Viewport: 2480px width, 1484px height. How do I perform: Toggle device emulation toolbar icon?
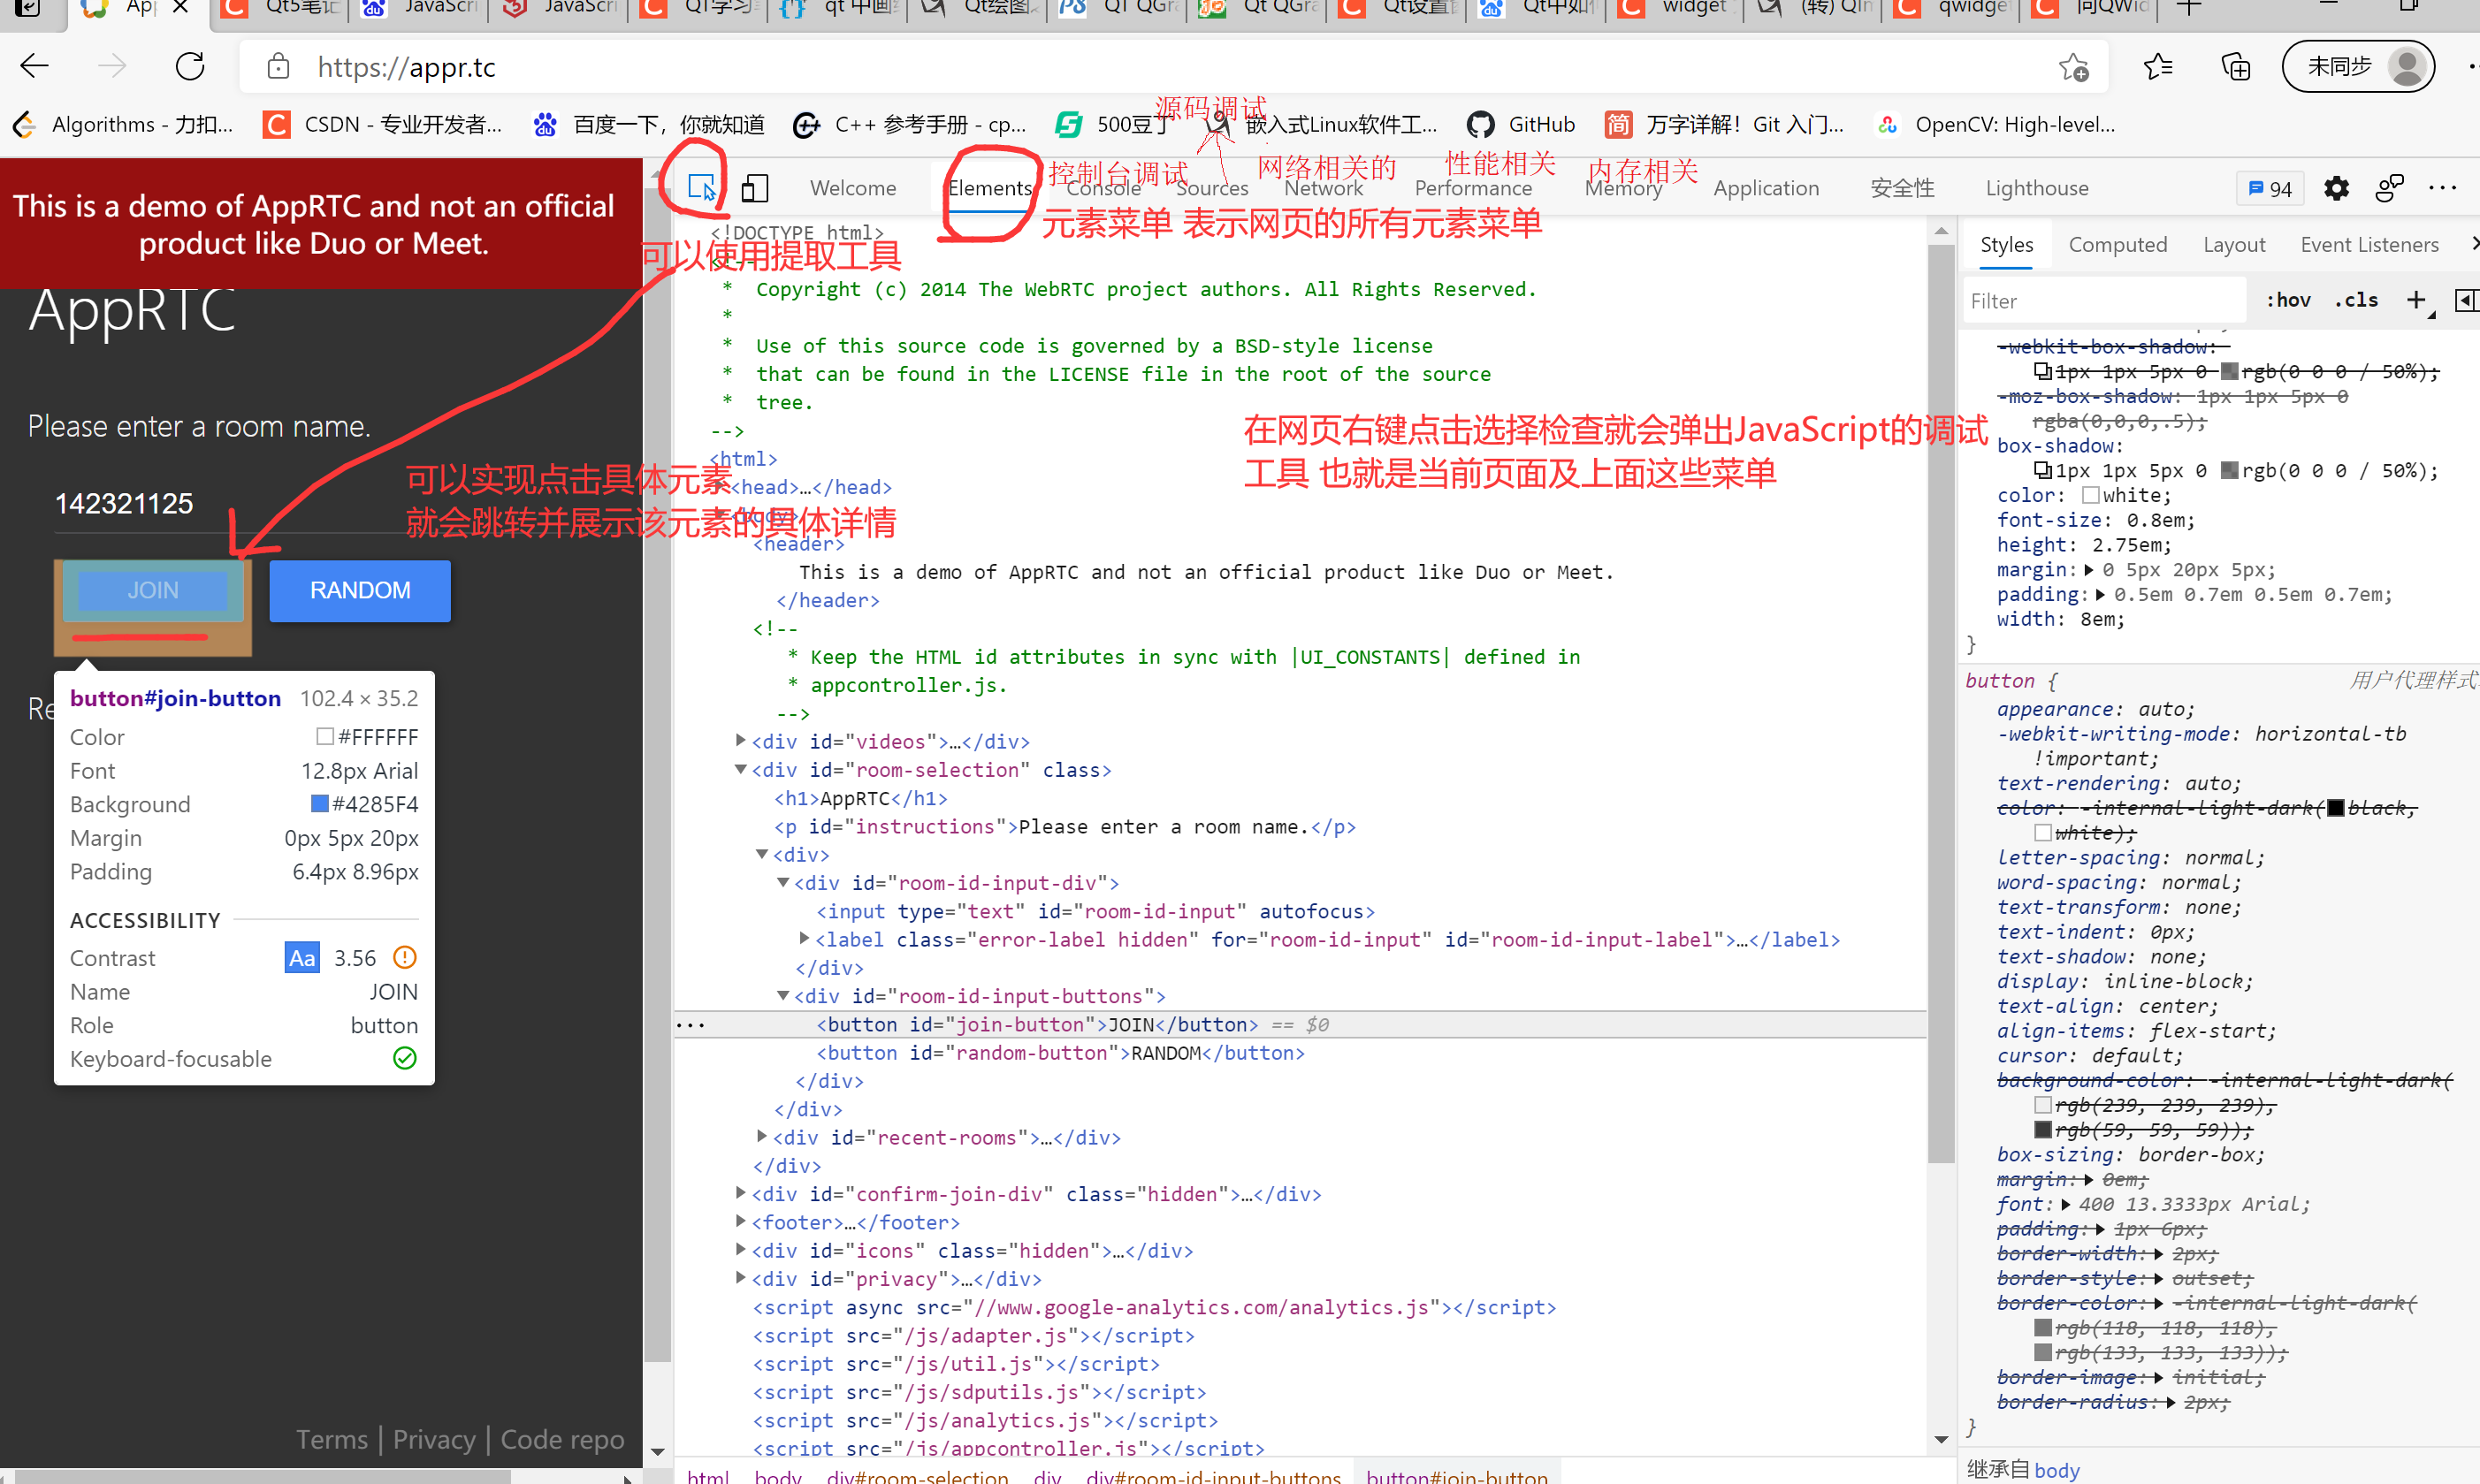[x=755, y=188]
